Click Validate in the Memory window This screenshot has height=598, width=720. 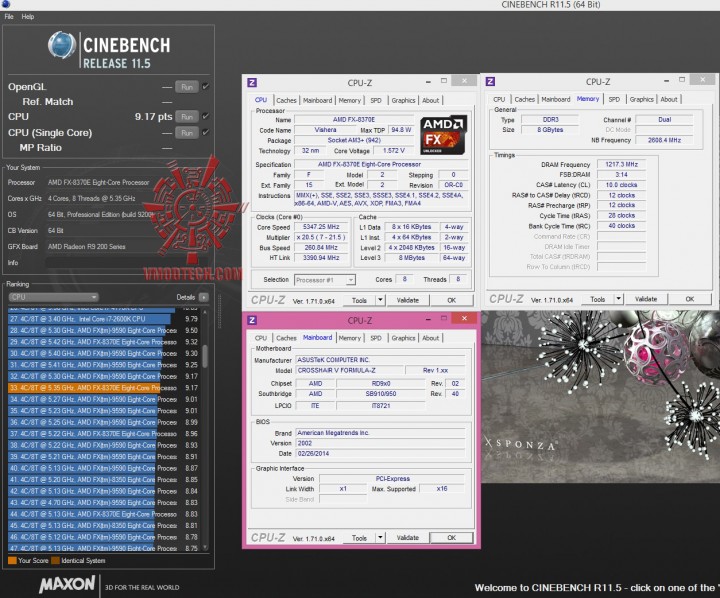tap(646, 299)
